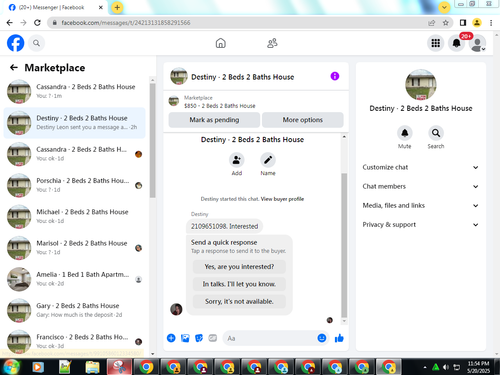Click the Add people icon in chat

[x=237, y=160]
